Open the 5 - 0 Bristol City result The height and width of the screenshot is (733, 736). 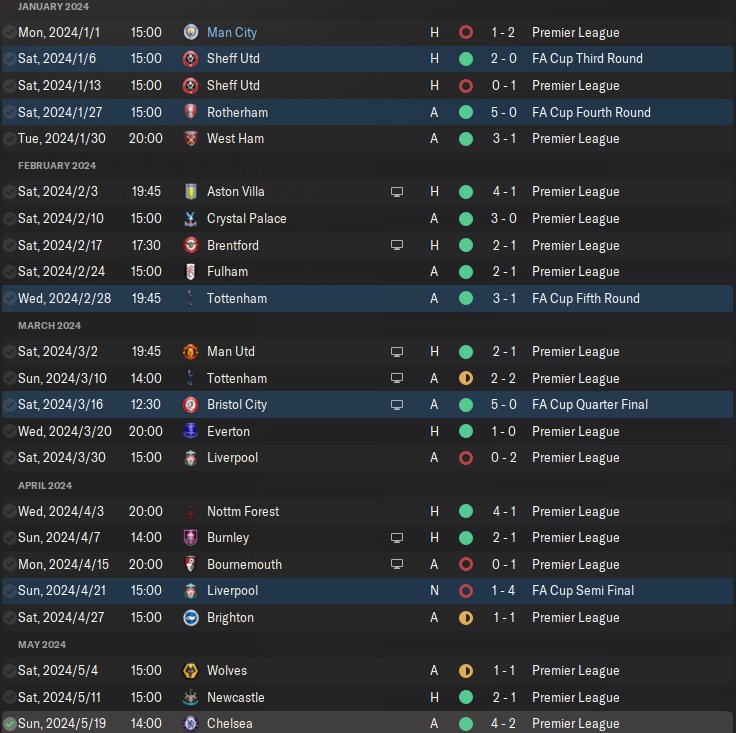(503, 405)
